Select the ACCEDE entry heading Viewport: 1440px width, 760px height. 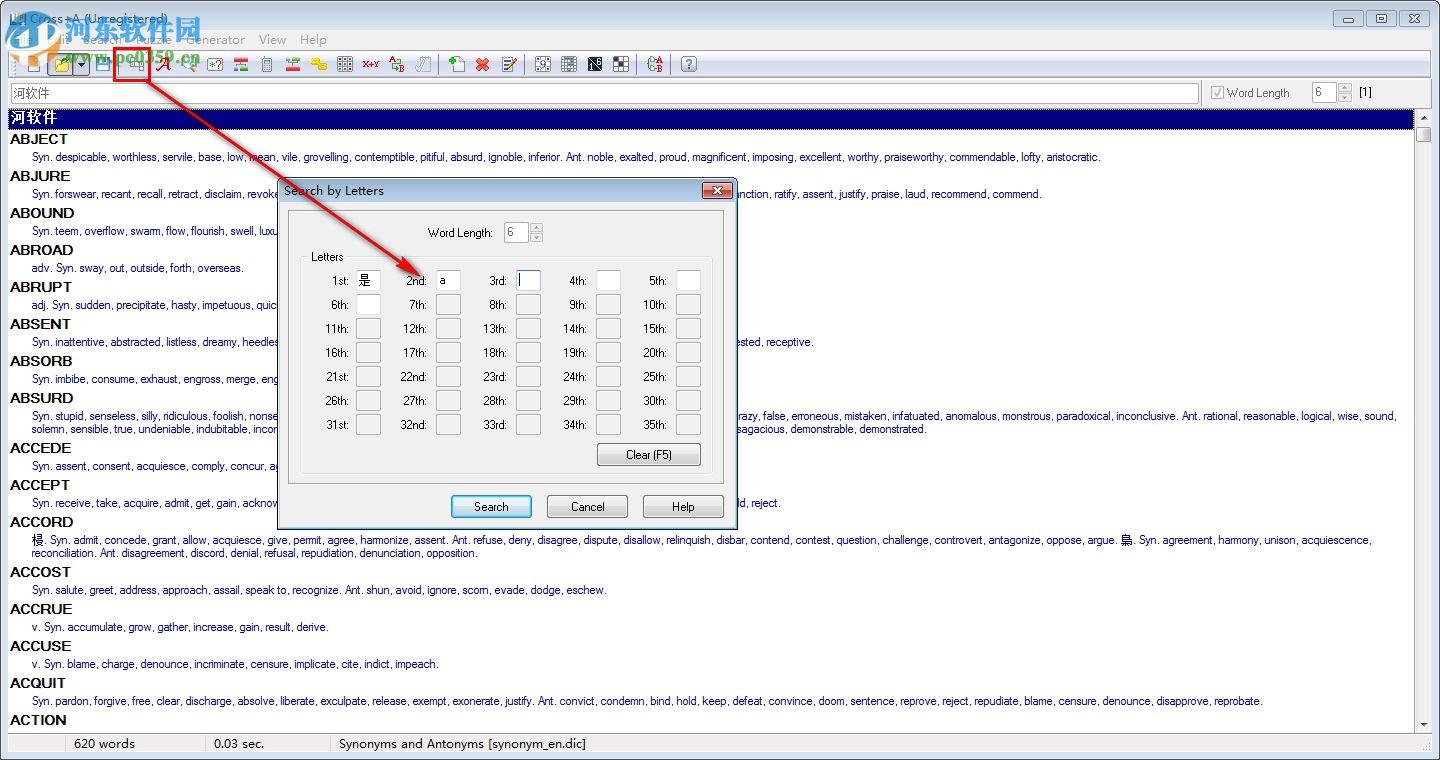(41, 449)
